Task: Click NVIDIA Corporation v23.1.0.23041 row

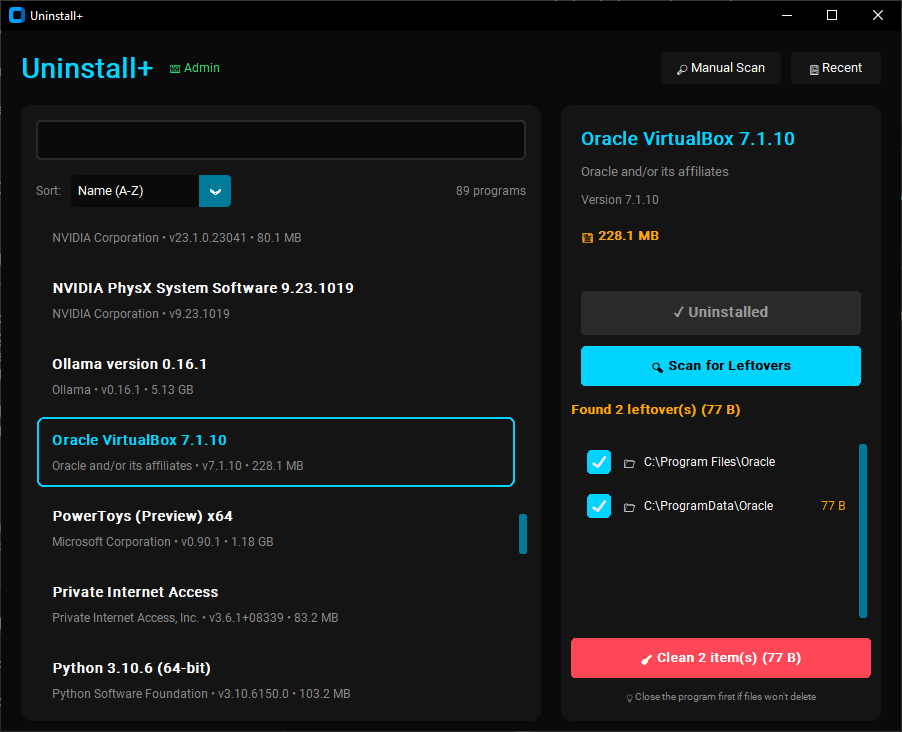Action: click(x=177, y=238)
